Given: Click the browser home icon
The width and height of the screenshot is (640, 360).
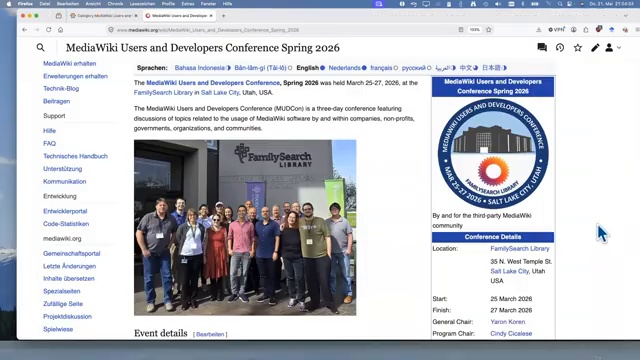Looking at the screenshot, I should click(60, 30).
